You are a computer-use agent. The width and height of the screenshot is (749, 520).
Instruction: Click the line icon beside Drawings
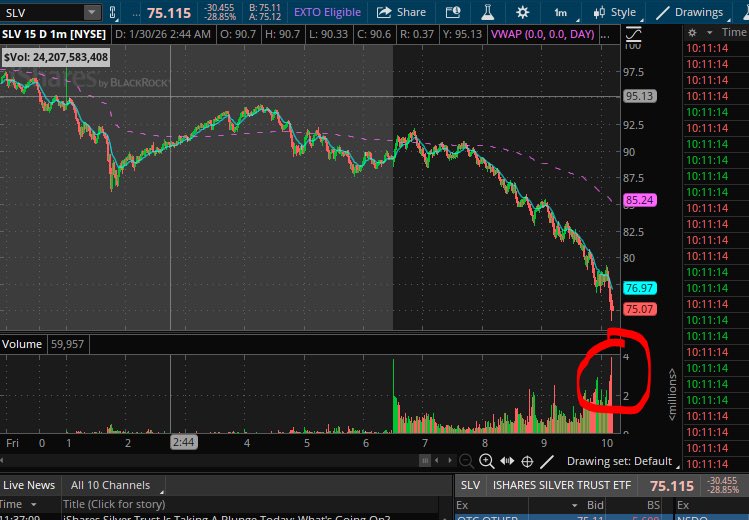[663, 13]
